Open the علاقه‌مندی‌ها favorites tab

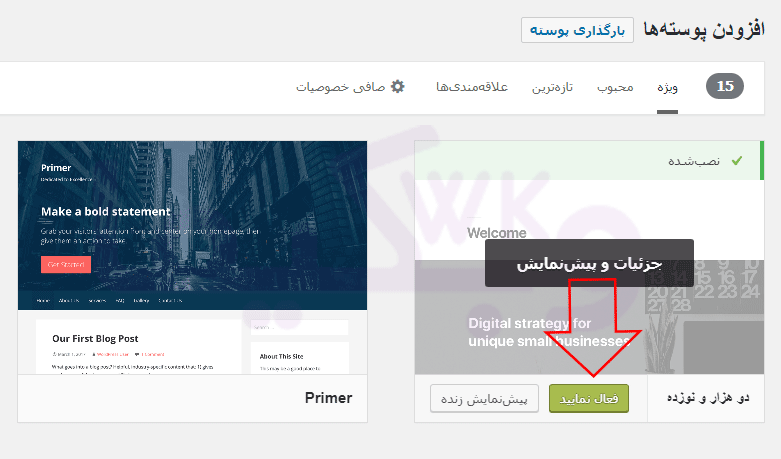tap(472, 87)
